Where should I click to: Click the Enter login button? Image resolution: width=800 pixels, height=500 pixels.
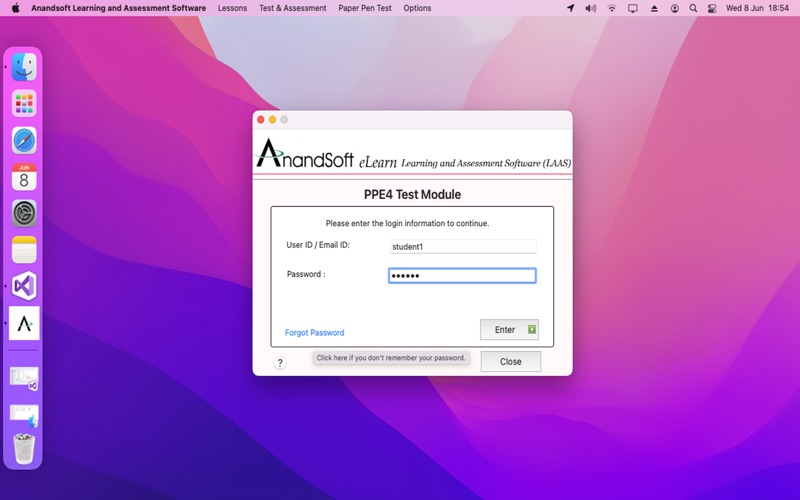[x=509, y=330]
